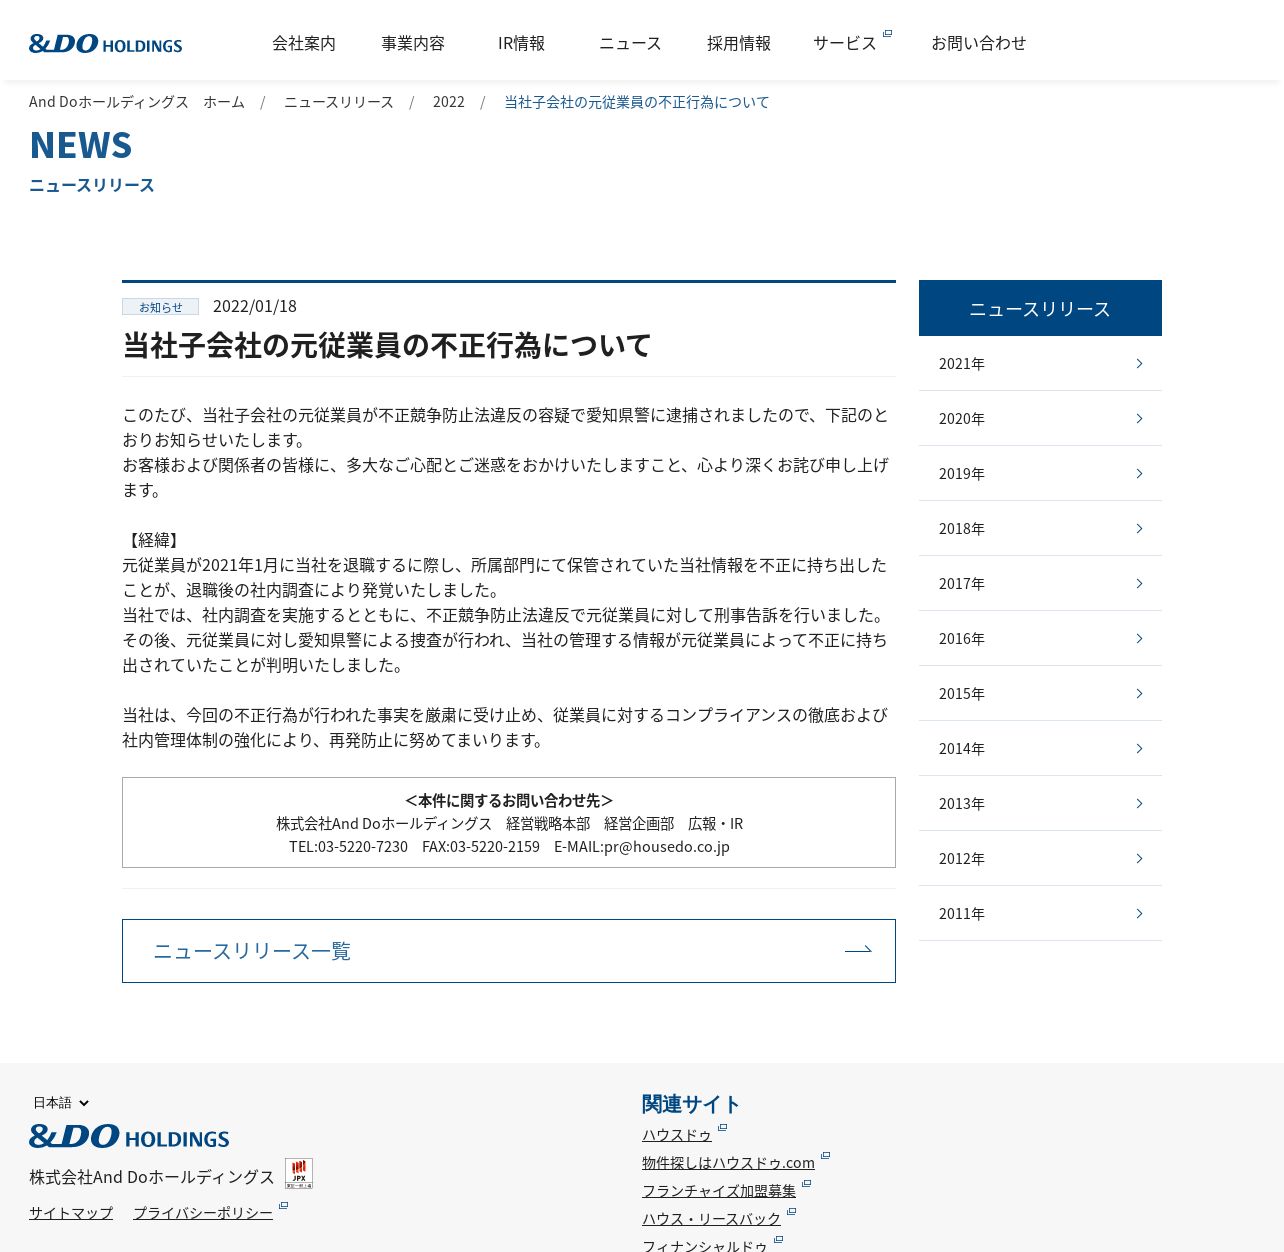Screen dimensions: 1284x1252
Task: Expand the 2017年 news archive chevron
Action: 1139,583
